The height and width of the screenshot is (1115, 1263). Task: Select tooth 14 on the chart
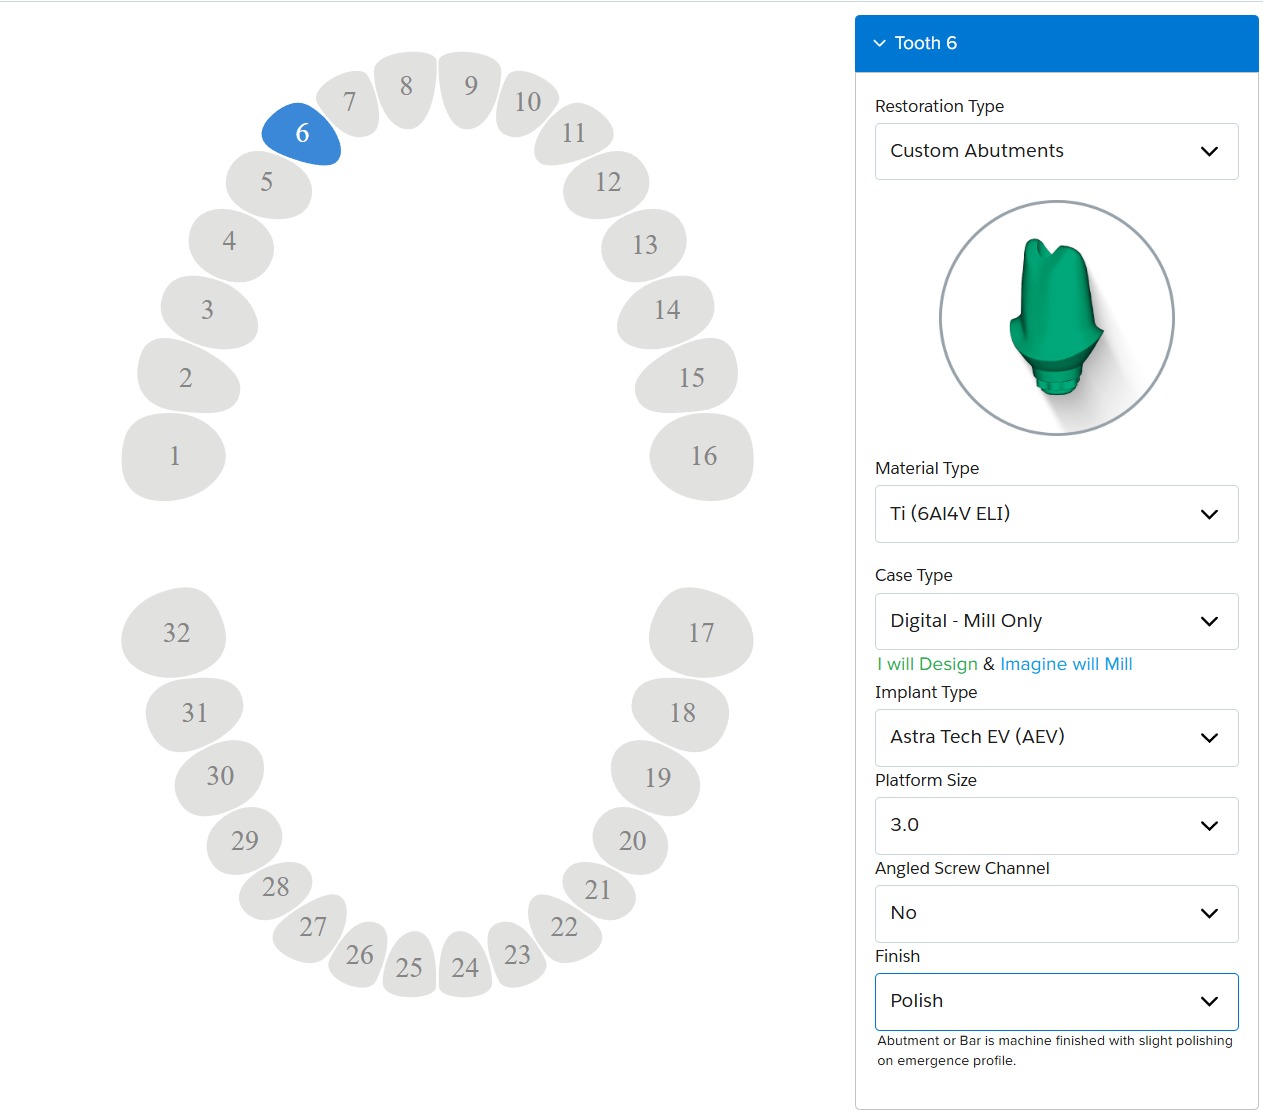pos(666,311)
